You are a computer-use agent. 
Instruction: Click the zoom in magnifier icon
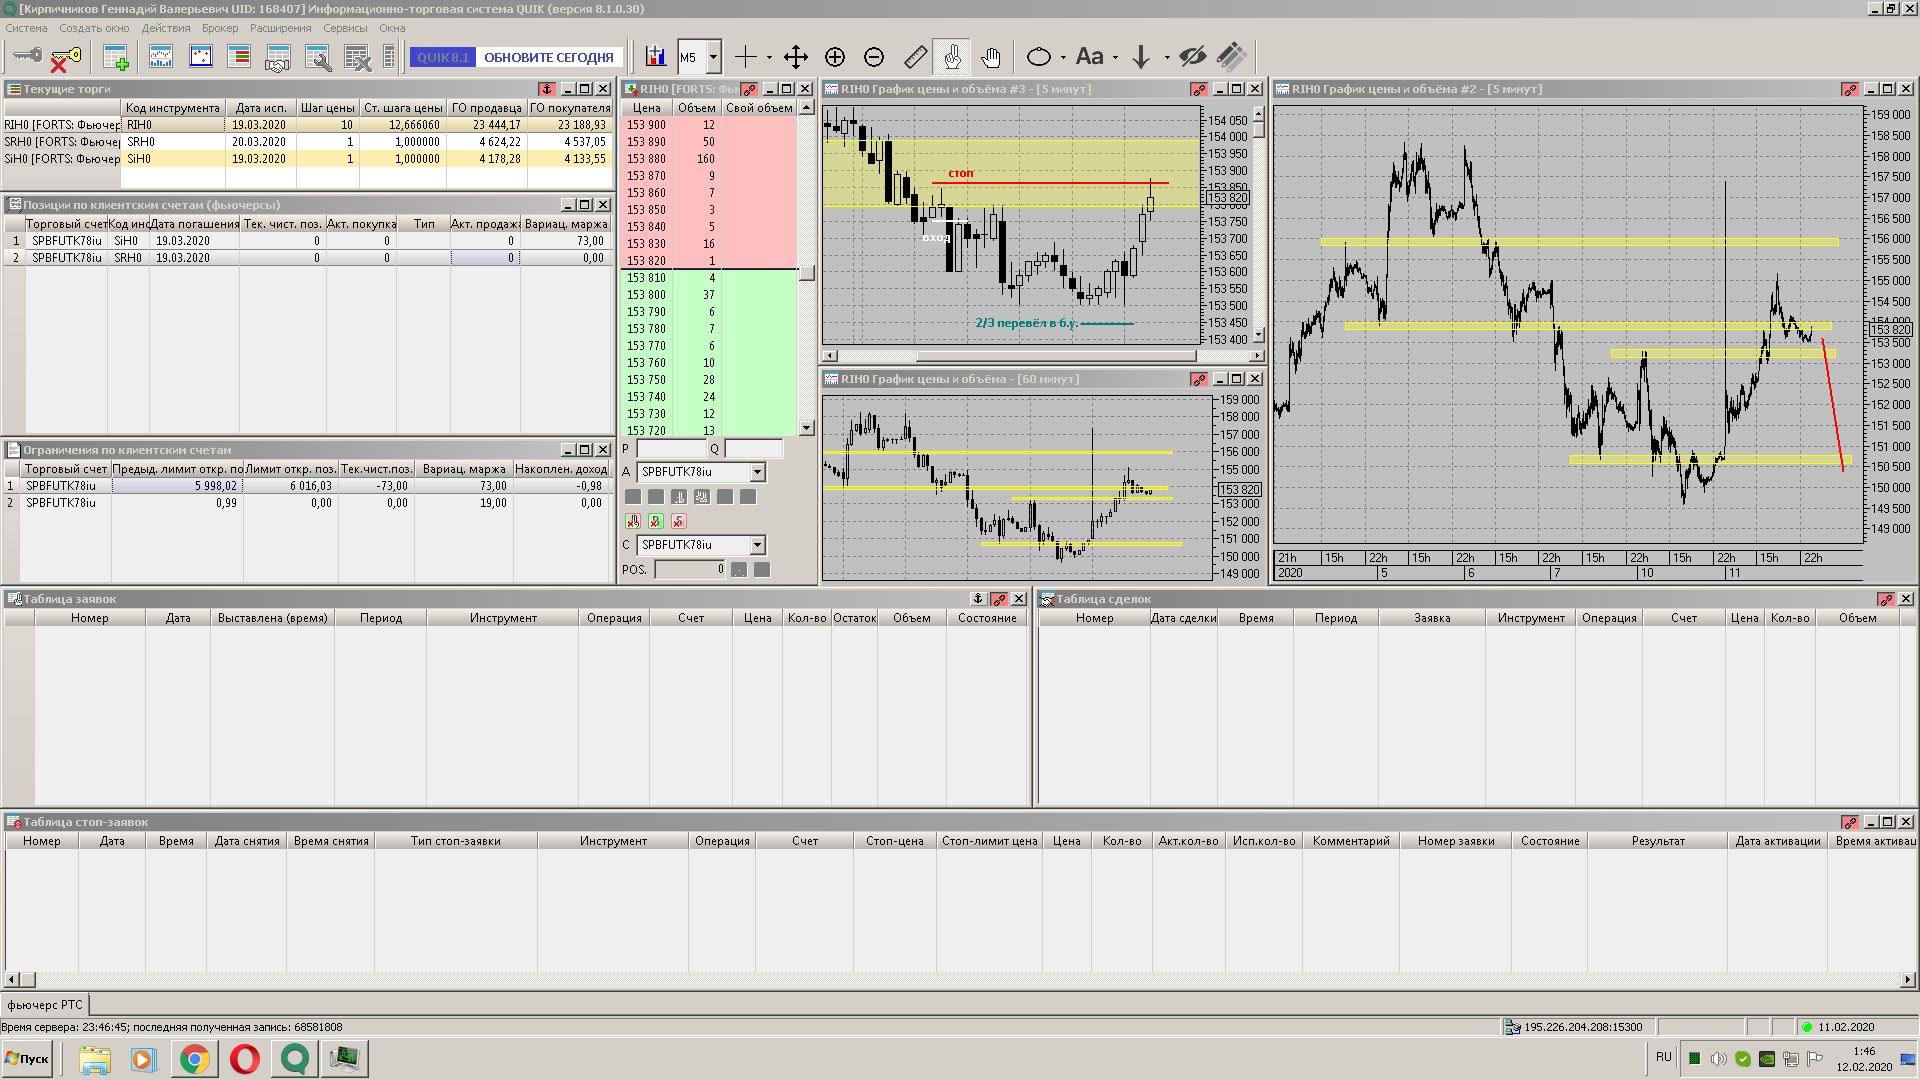point(835,57)
